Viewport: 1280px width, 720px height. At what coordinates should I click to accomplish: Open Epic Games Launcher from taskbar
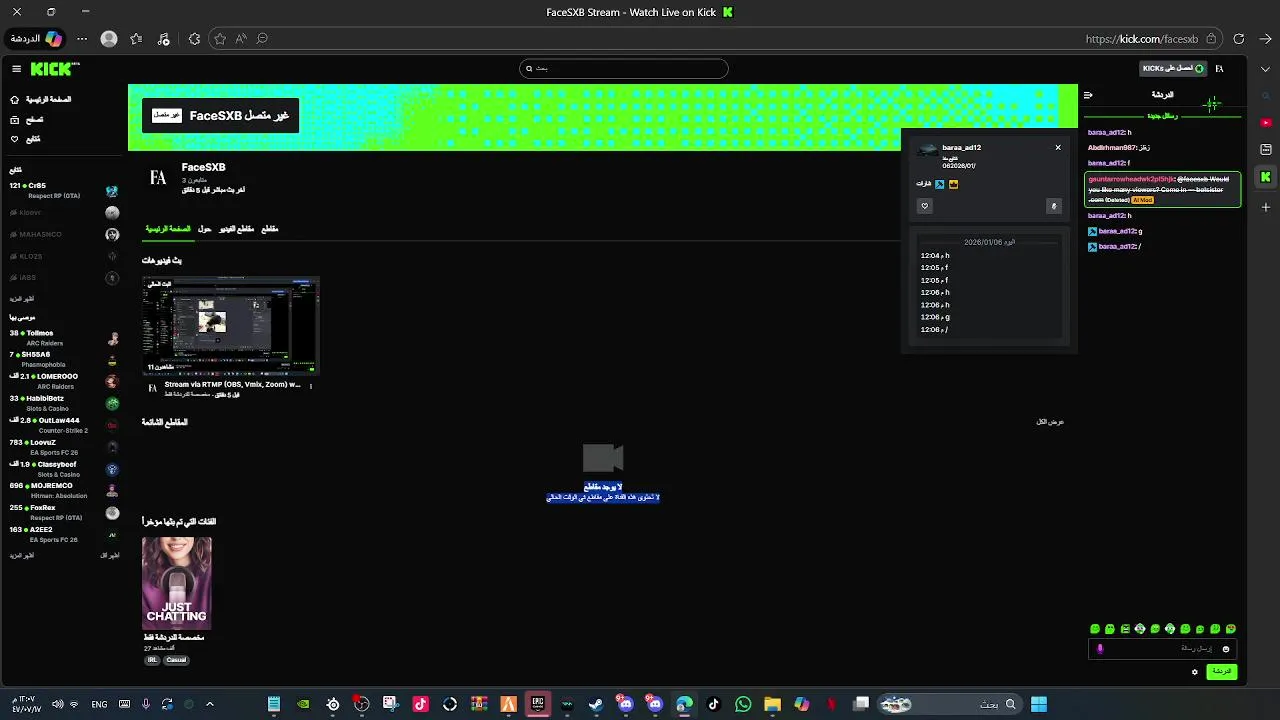pyautogui.click(x=538, y=704)
